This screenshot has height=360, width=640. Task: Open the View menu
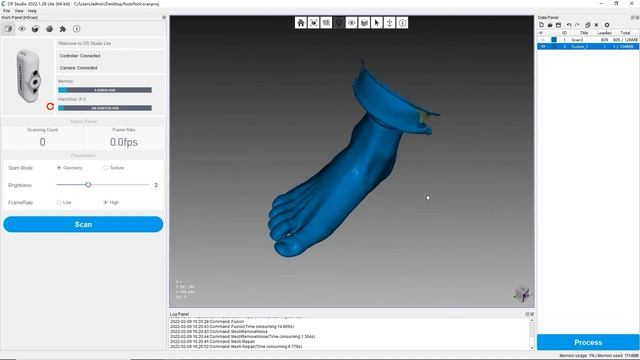pos(19,11)
